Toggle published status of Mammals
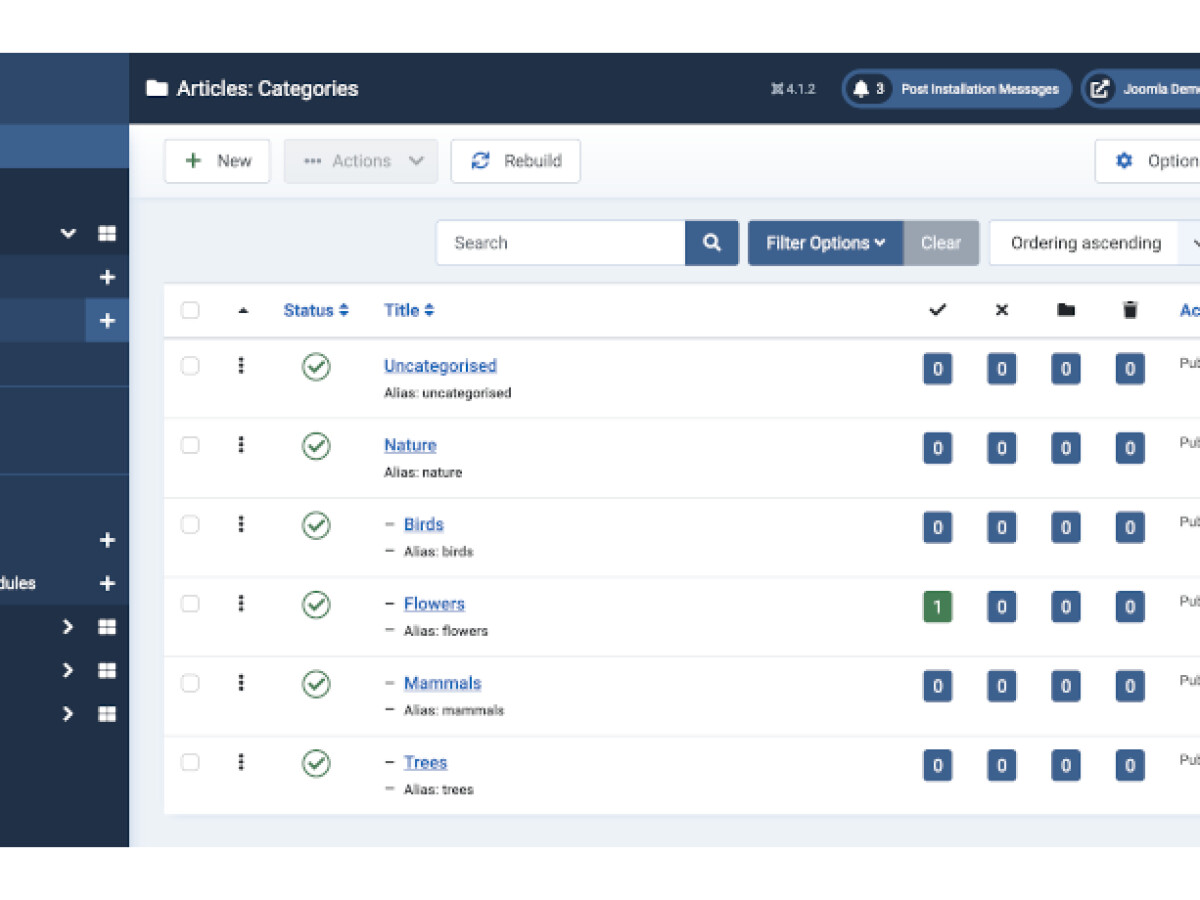Screen dimensions: 1200x900 [x=316, y=684]
